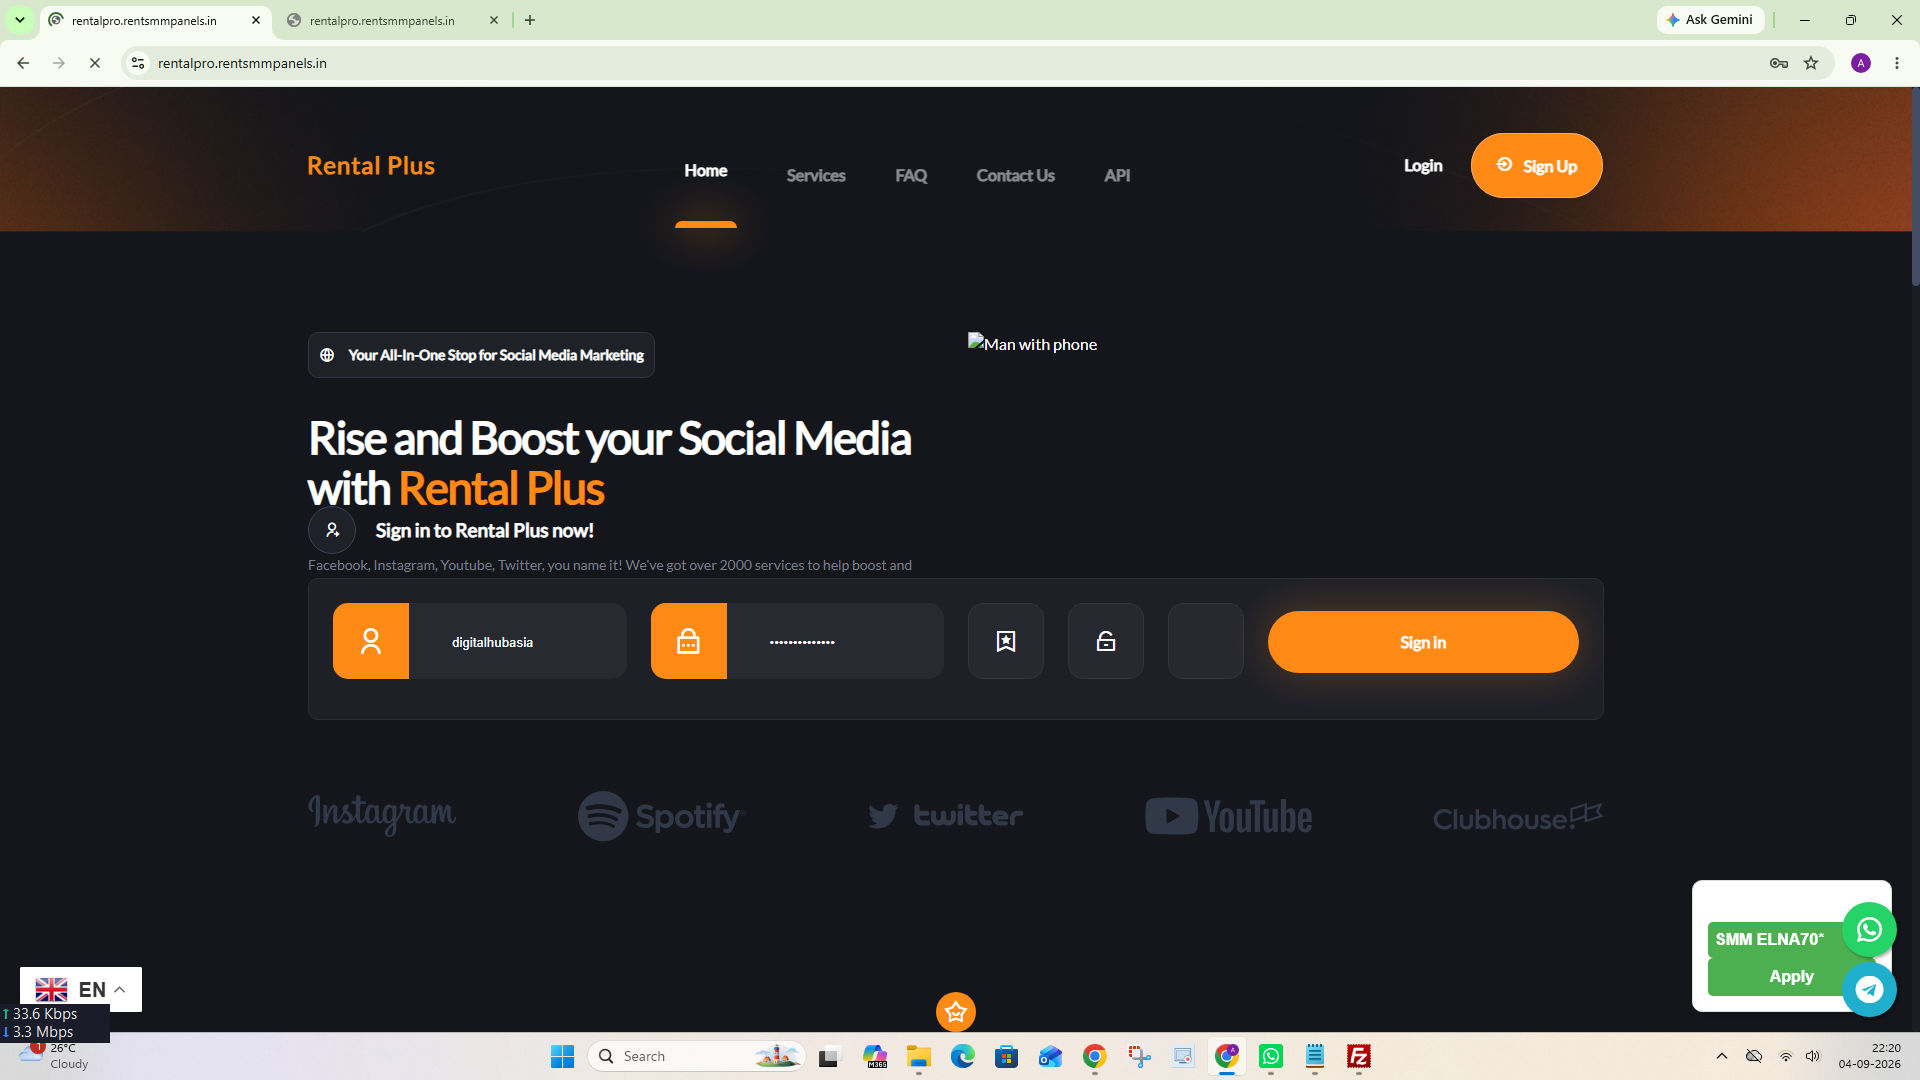1920x1080 pixels.
Task: Open the Windows Start menu
Action: 563,1056
